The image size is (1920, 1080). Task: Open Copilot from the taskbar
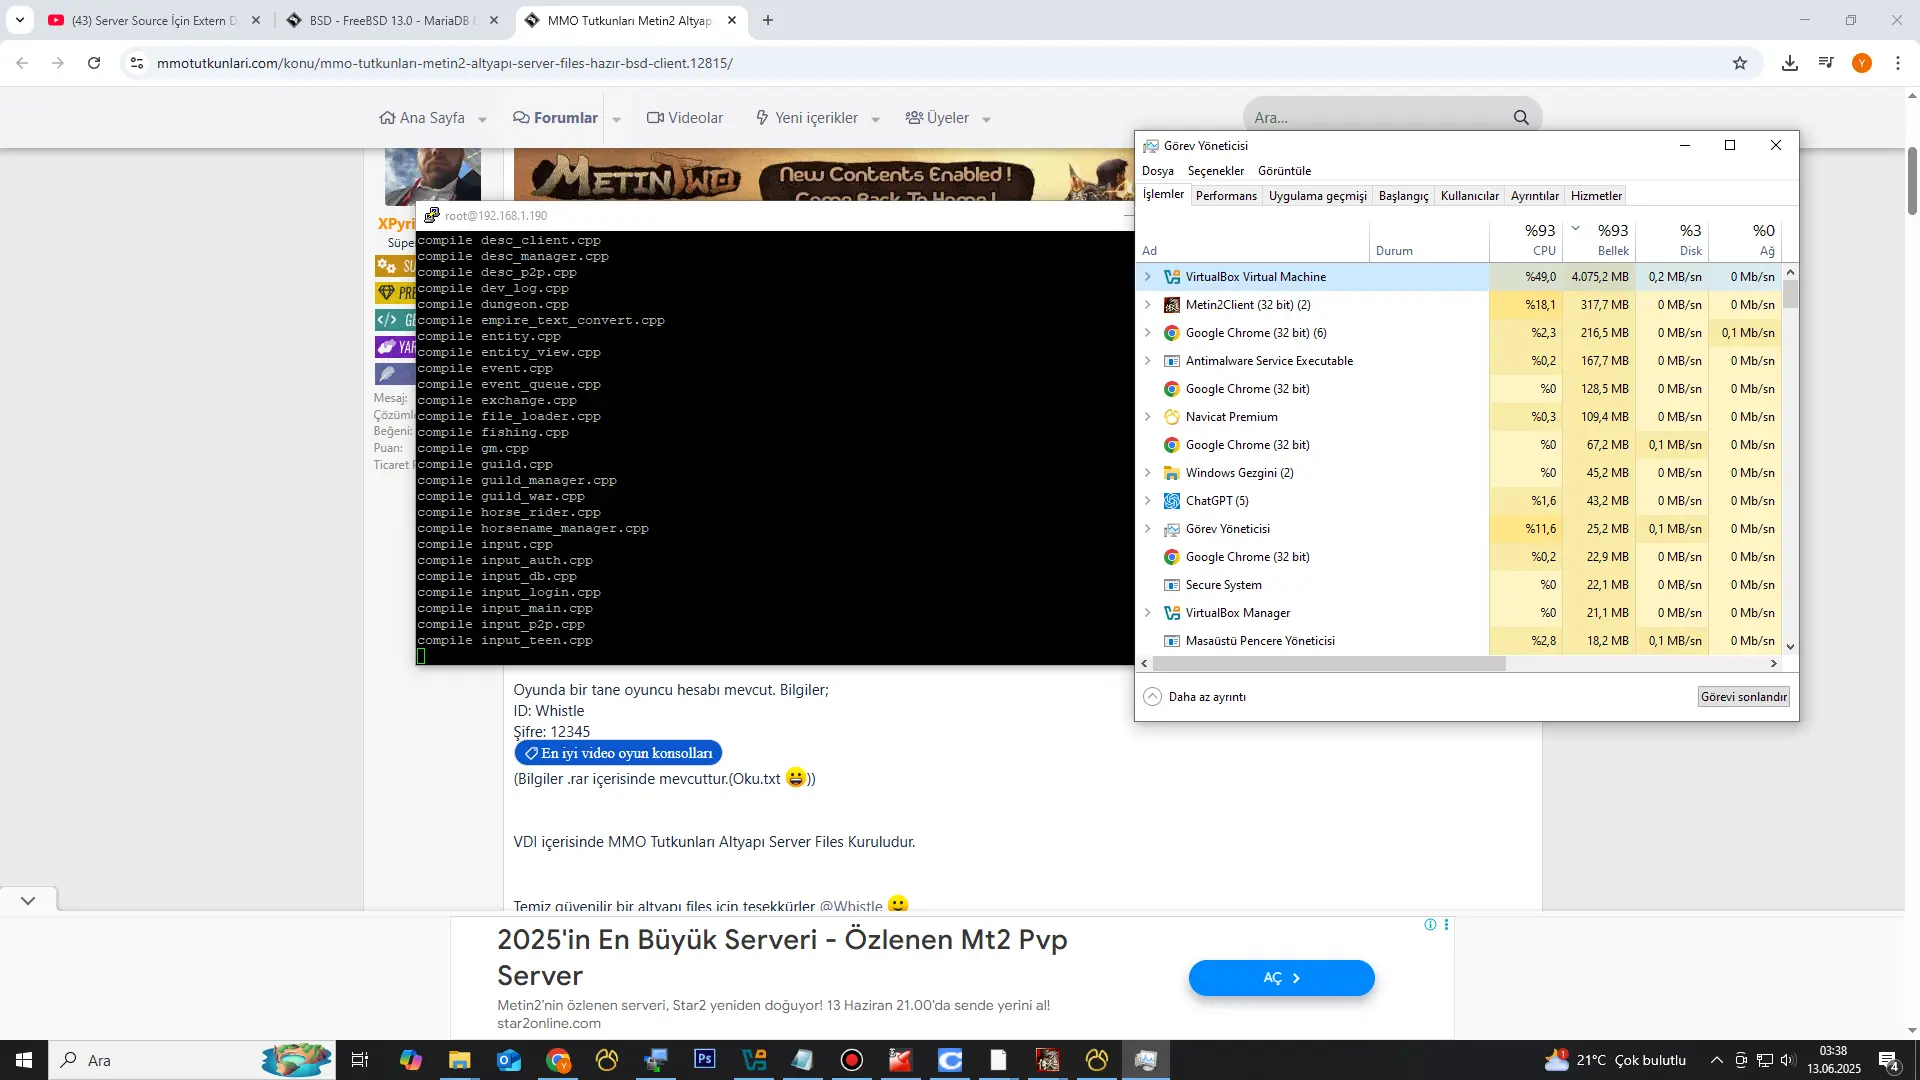click(x=411, y=1060)
